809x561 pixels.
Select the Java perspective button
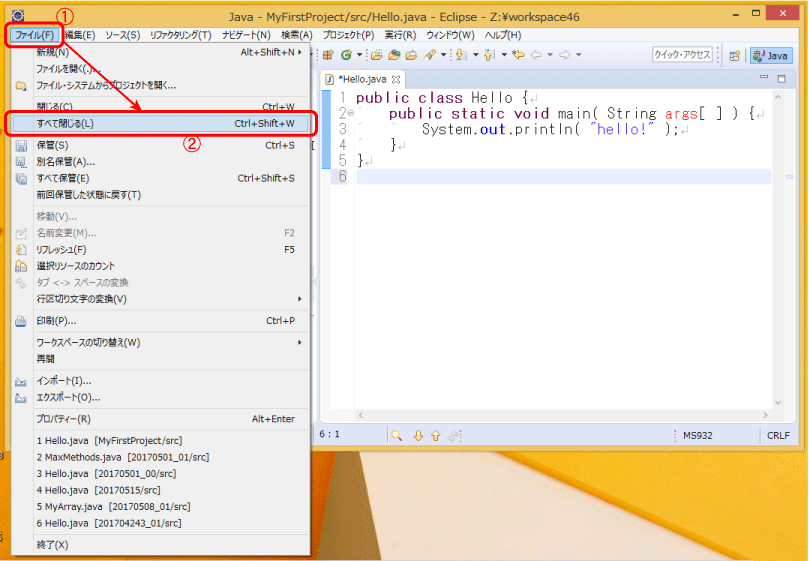point(771,56)
